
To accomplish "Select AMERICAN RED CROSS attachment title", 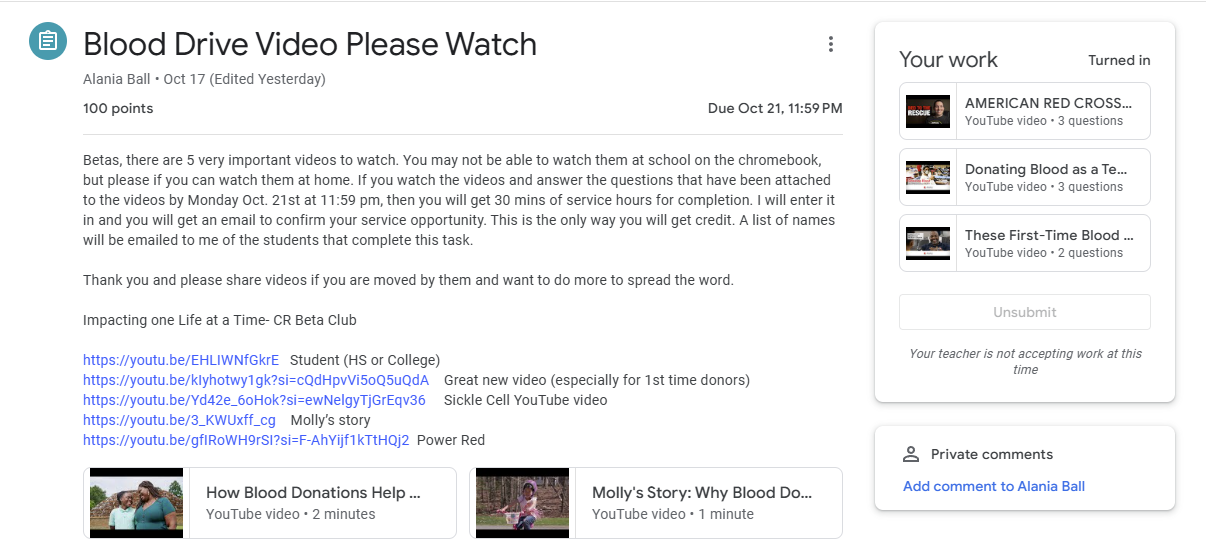I will click(x=1048, y=103).
